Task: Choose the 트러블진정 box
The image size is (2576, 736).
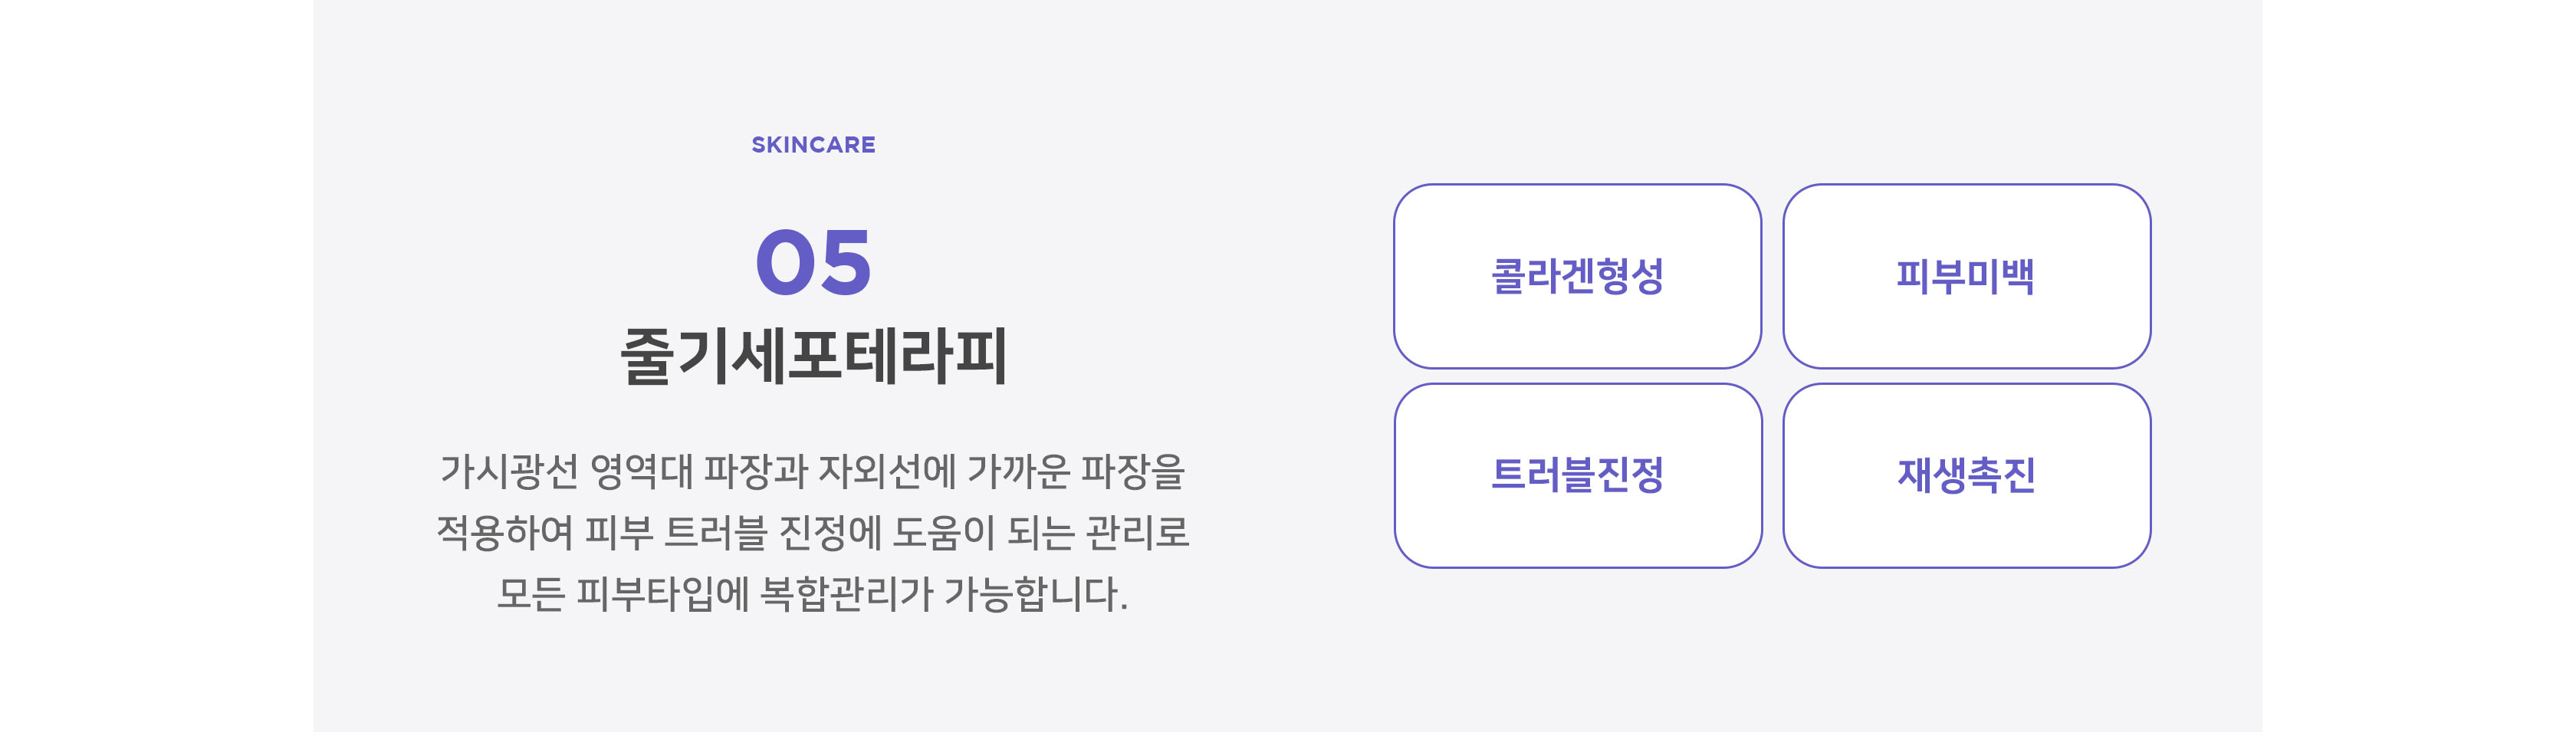Action: (x=1577, y=475)
